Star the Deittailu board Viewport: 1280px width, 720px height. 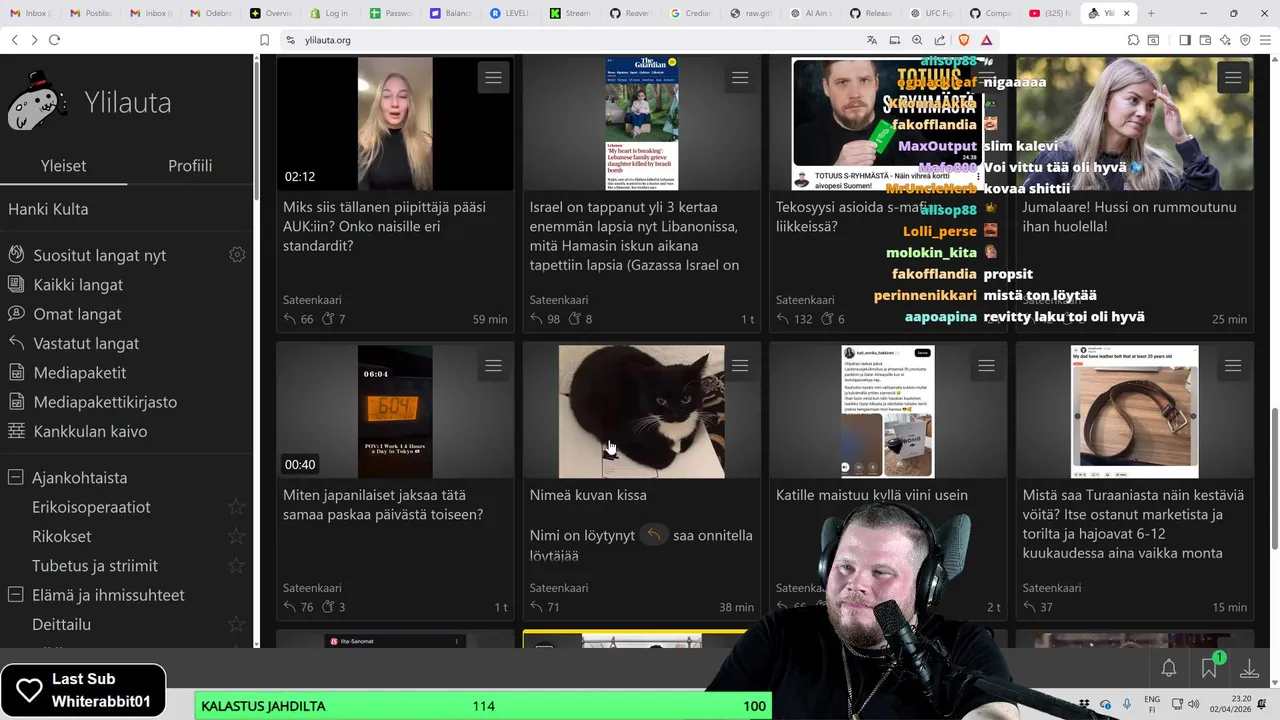click(x=237, y=624)
